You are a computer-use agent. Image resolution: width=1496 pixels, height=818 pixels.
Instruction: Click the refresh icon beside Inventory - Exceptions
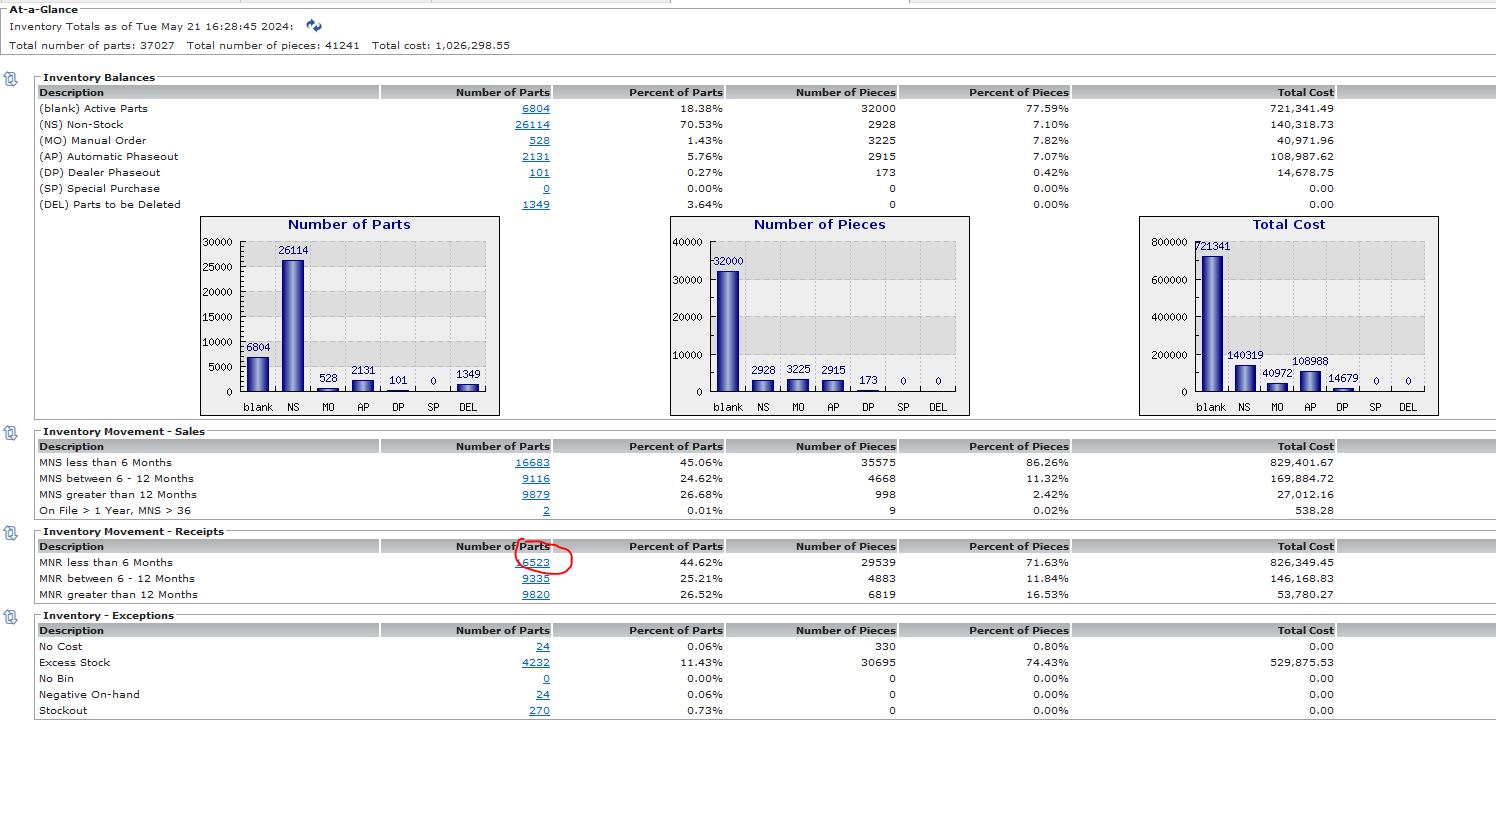[11, 618]
